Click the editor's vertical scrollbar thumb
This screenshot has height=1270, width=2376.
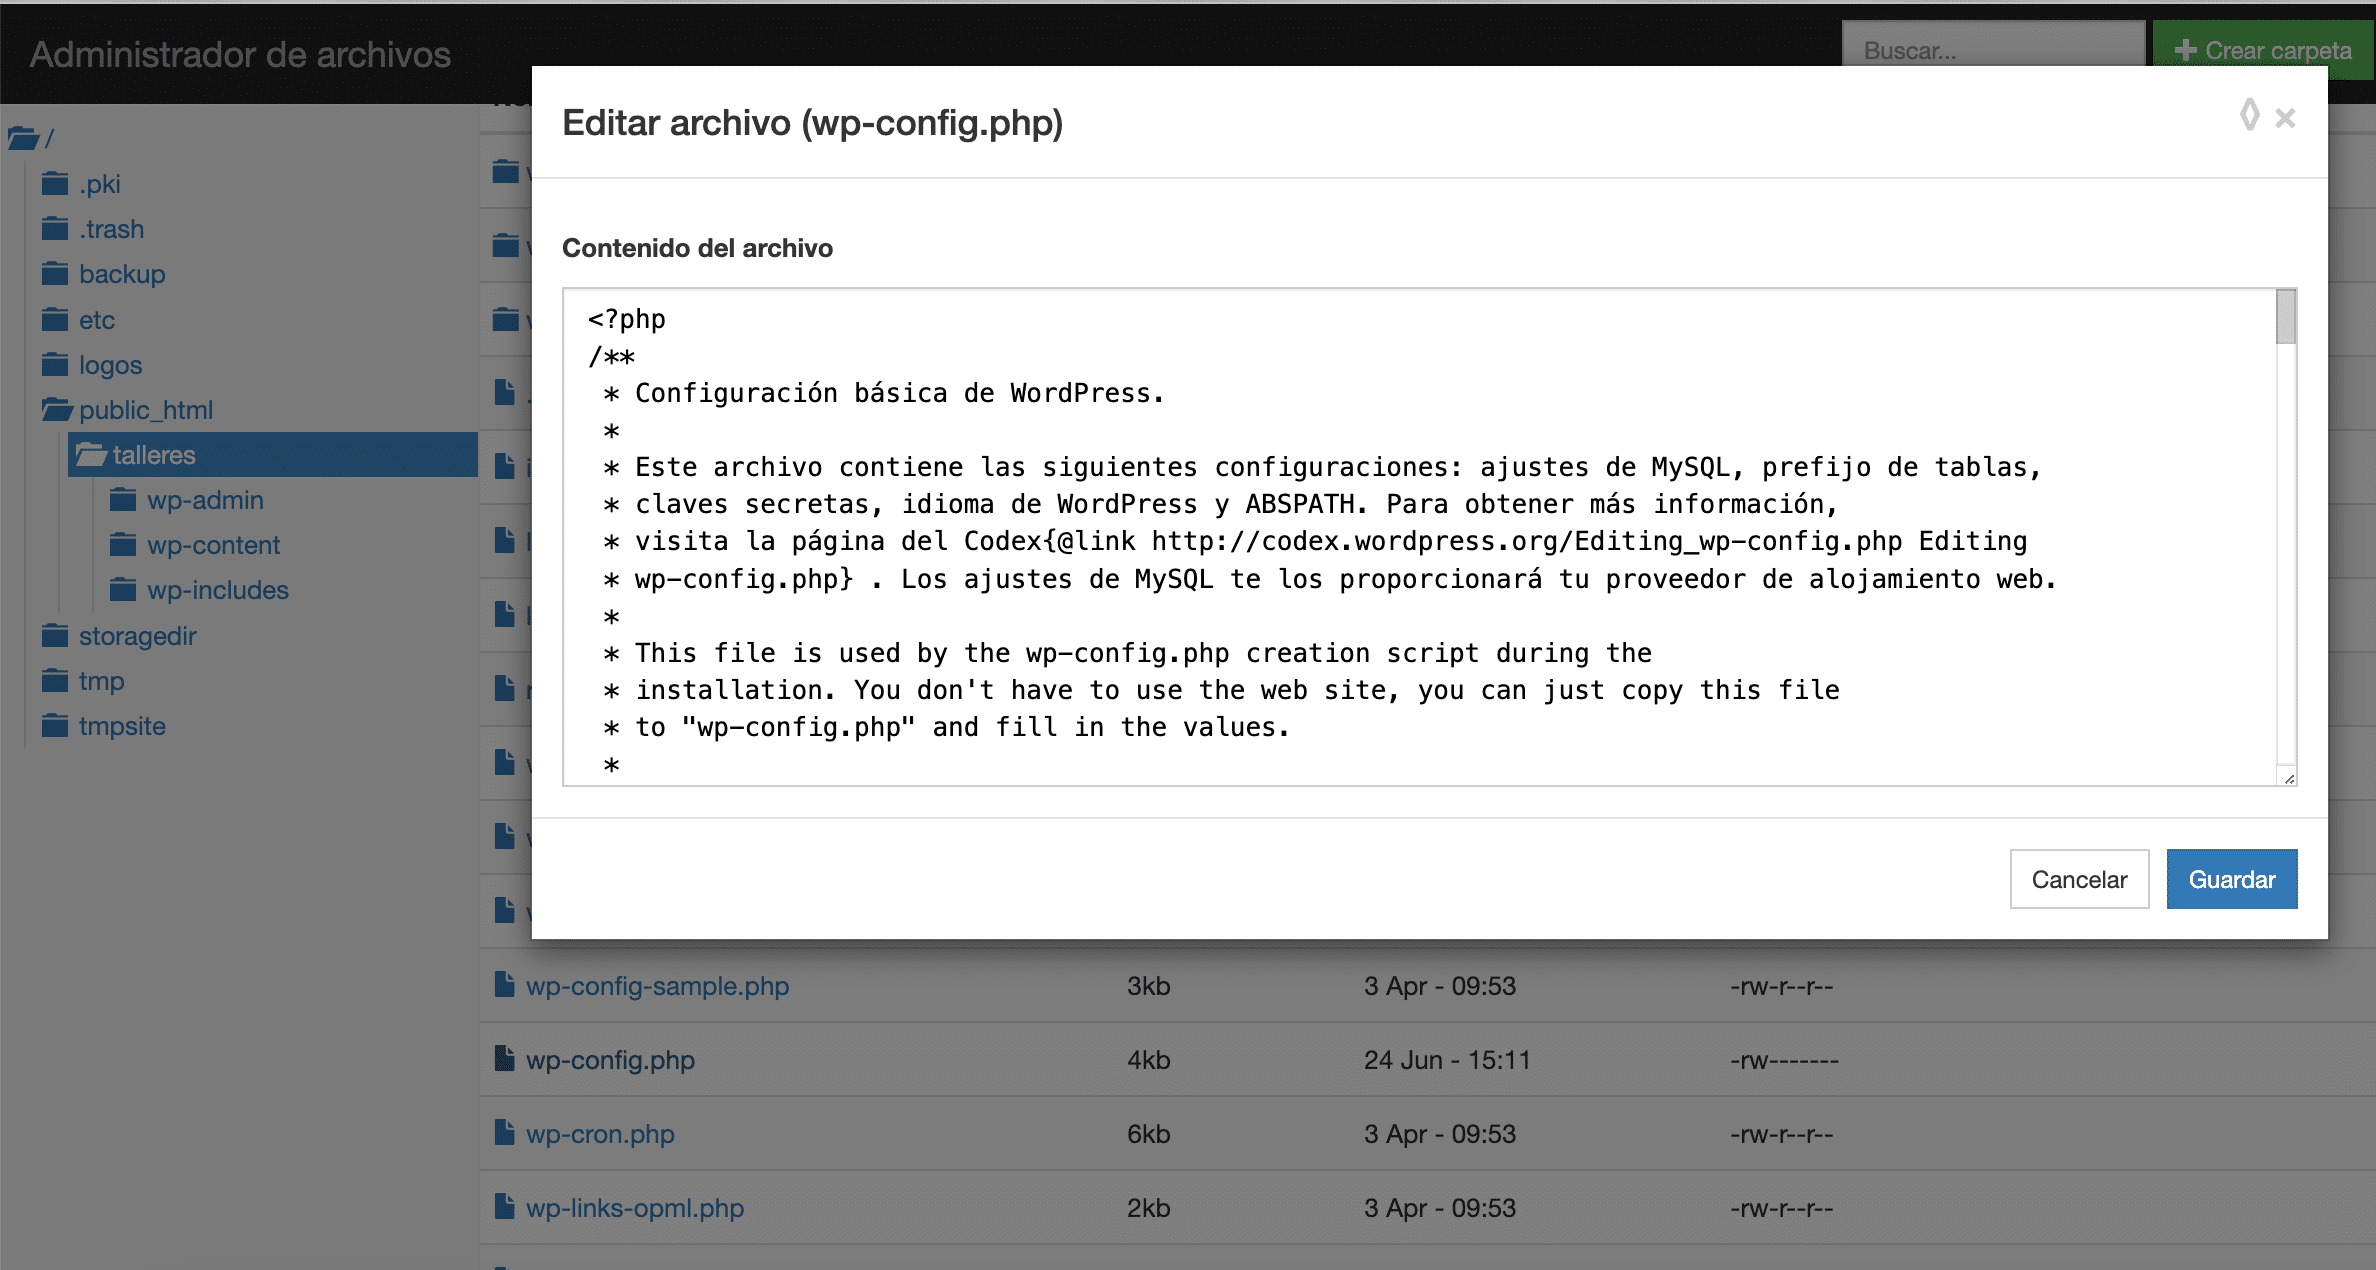tap(2285, 316)
